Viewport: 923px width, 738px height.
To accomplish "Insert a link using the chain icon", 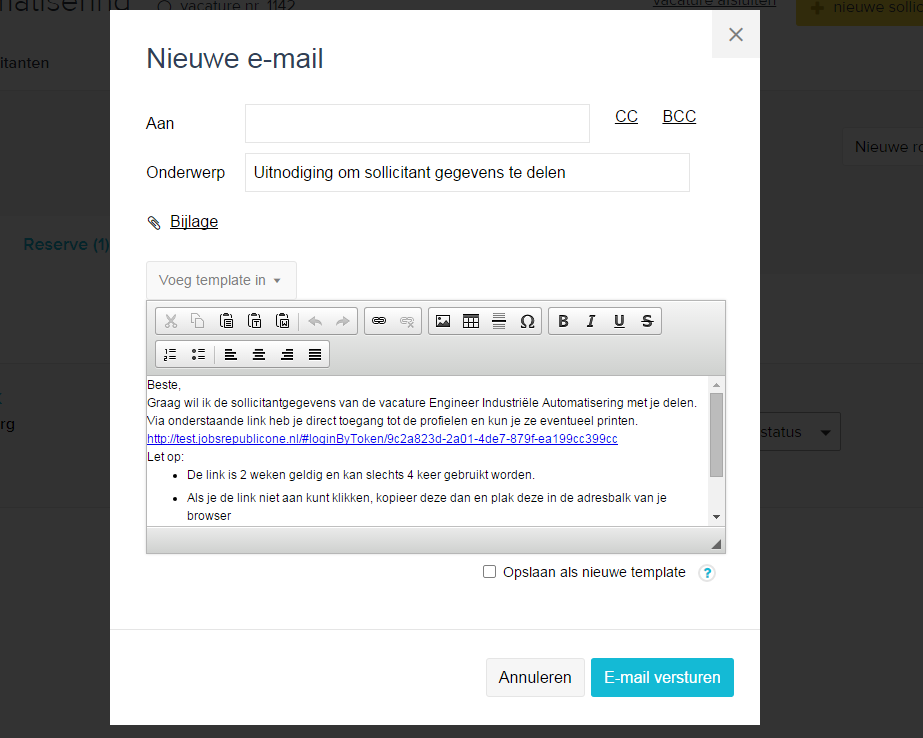I will click(x=379, y=321).
